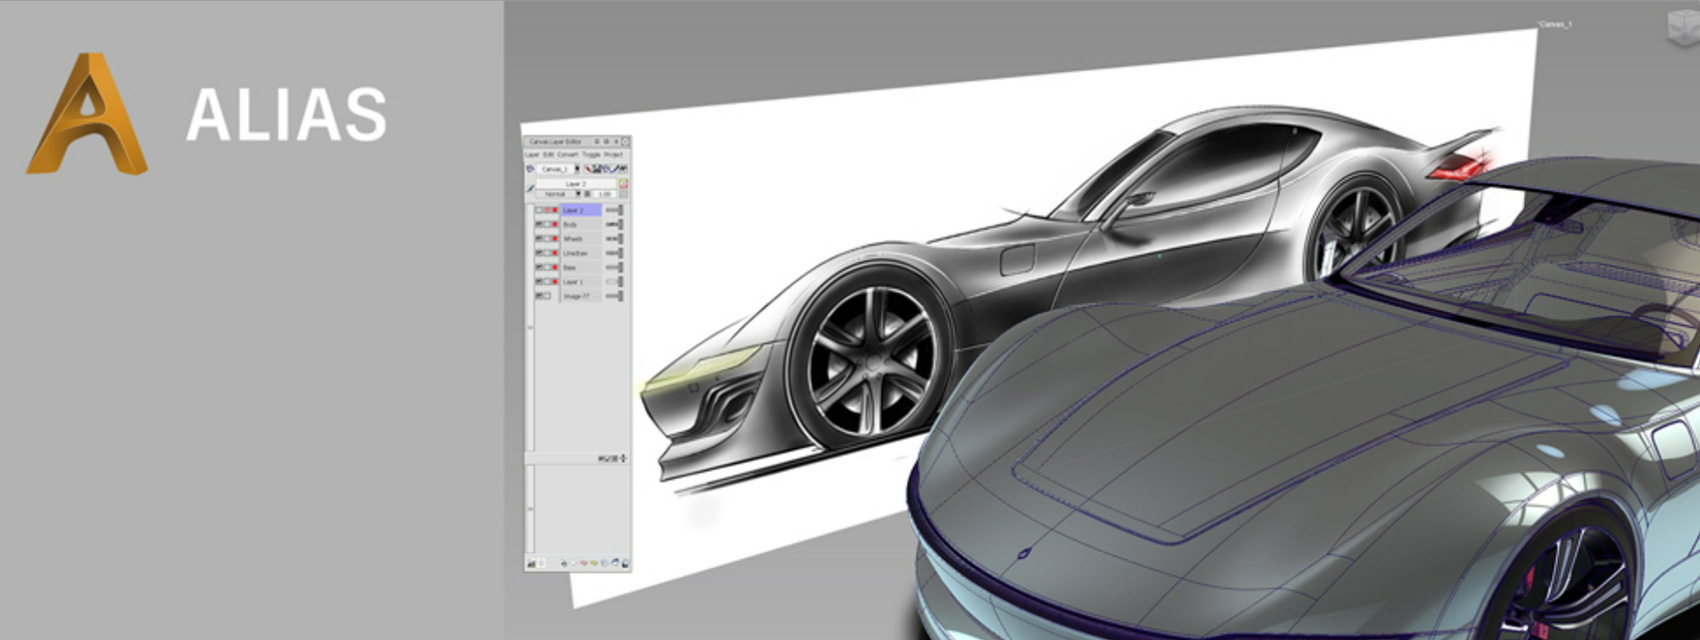Screen dimensions: 1700x640
Task: Click the stepper arrows beside the layer count
Action: 624,458
